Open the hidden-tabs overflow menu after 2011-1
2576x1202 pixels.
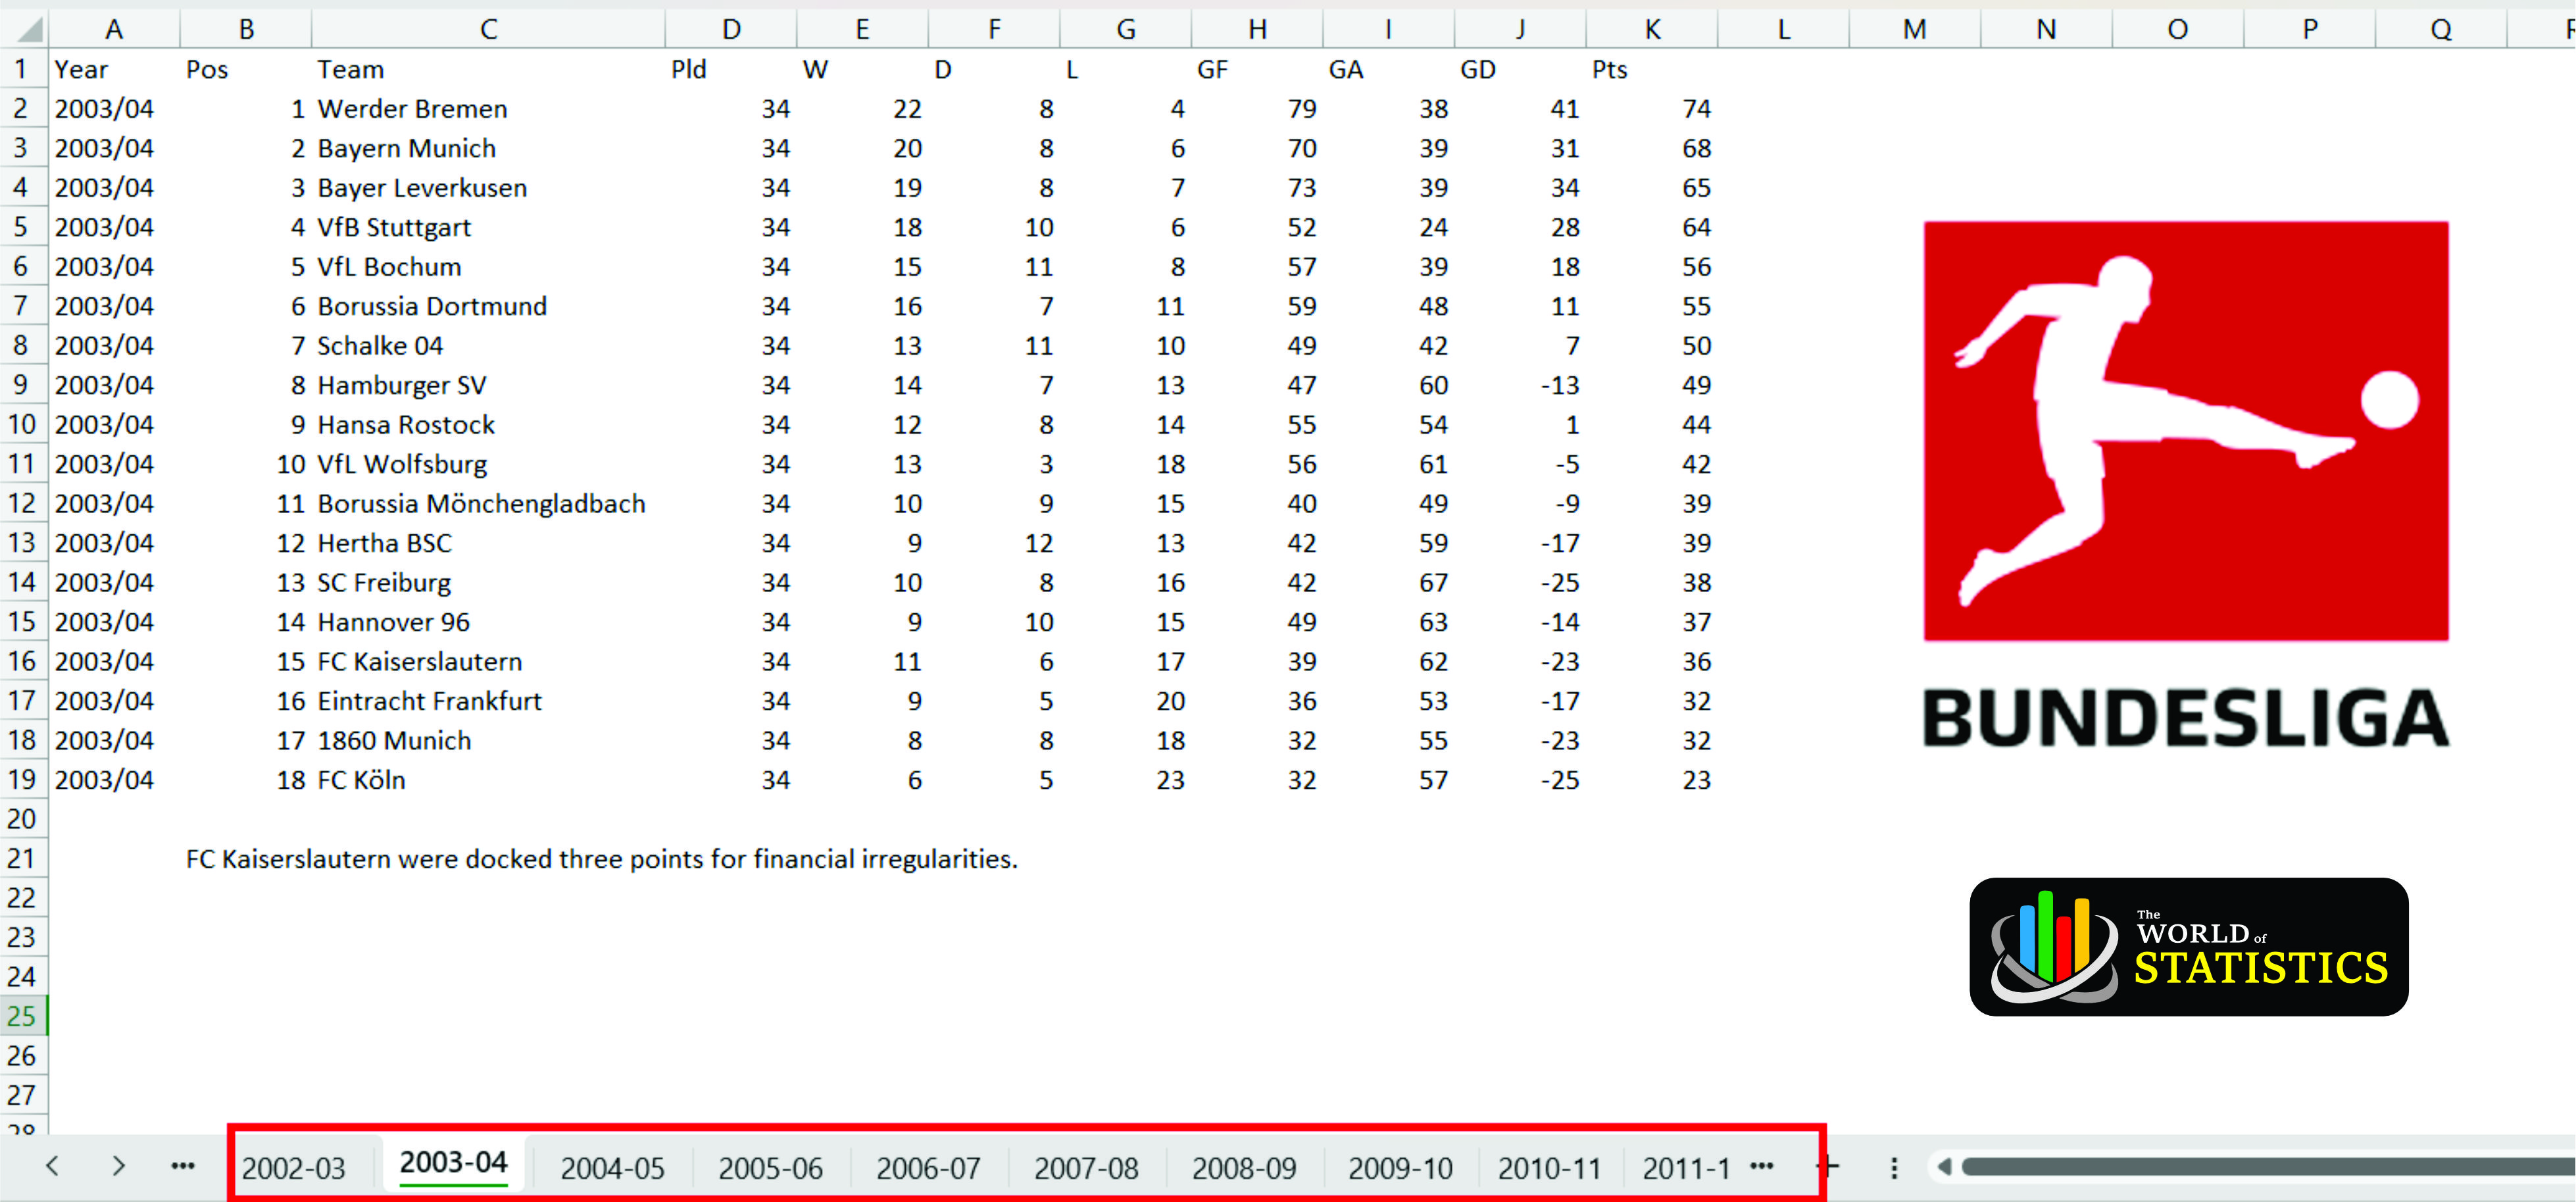tap(1762, 1166)
